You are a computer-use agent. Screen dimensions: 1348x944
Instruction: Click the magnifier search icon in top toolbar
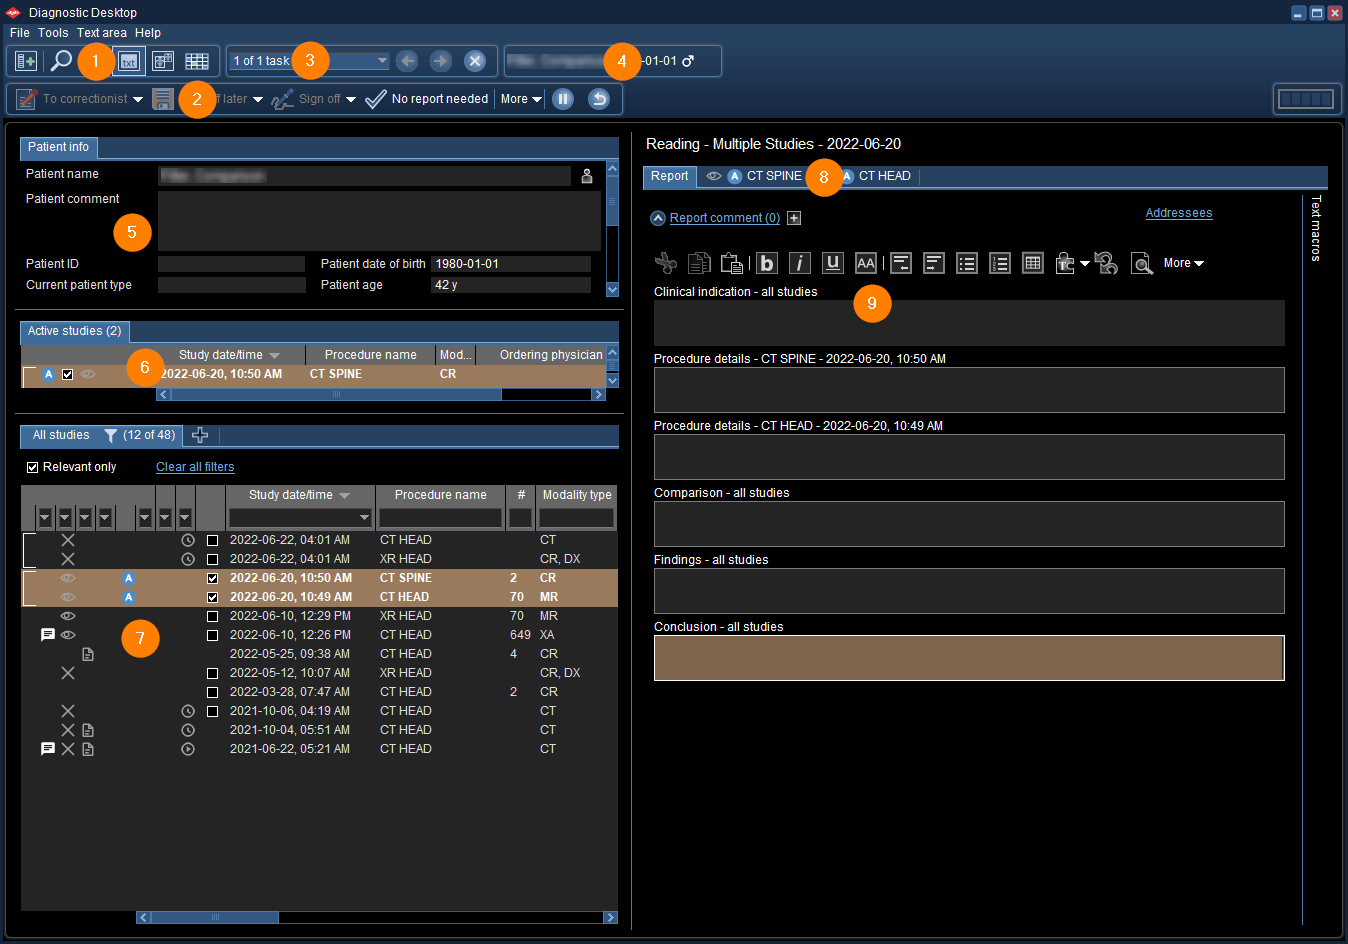pos(61,61)
